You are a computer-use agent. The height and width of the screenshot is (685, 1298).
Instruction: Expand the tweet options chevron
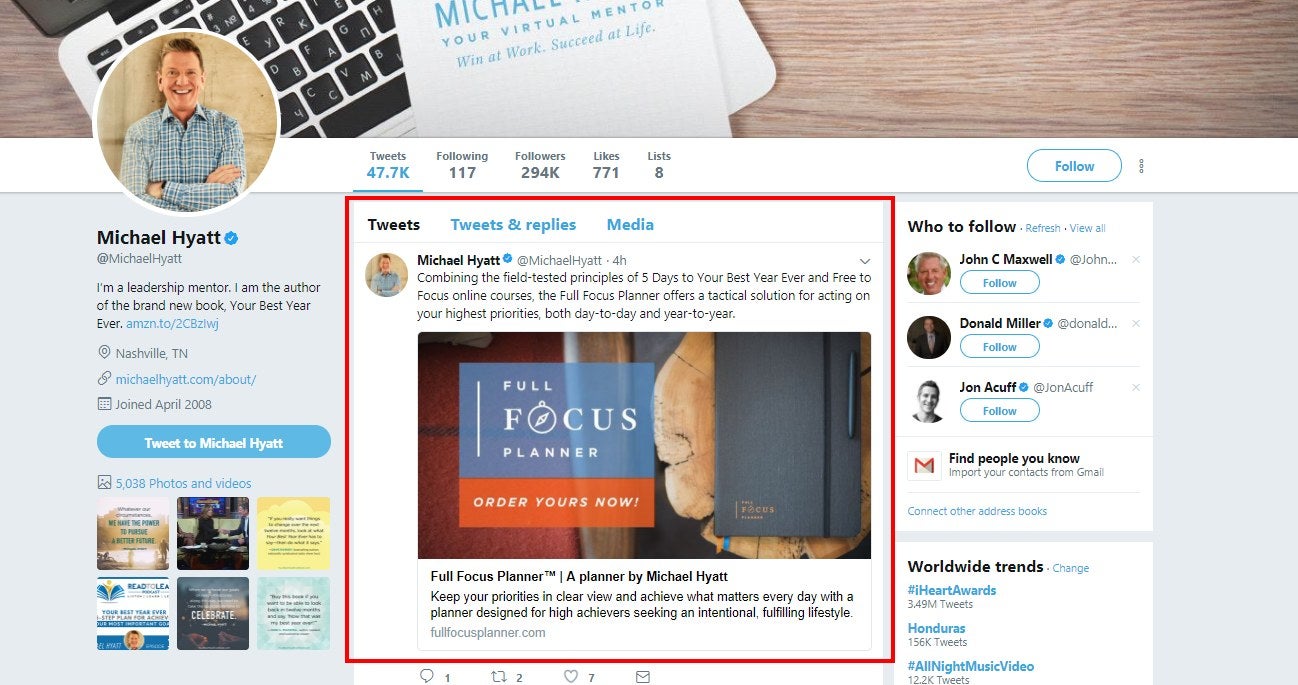[865, 261]
